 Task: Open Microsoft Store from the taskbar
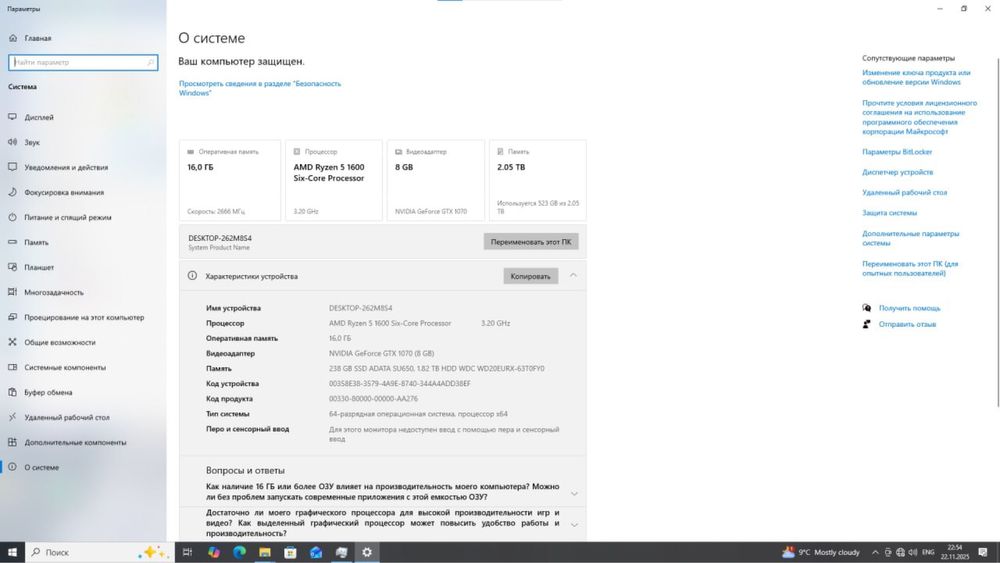point(290,552)
